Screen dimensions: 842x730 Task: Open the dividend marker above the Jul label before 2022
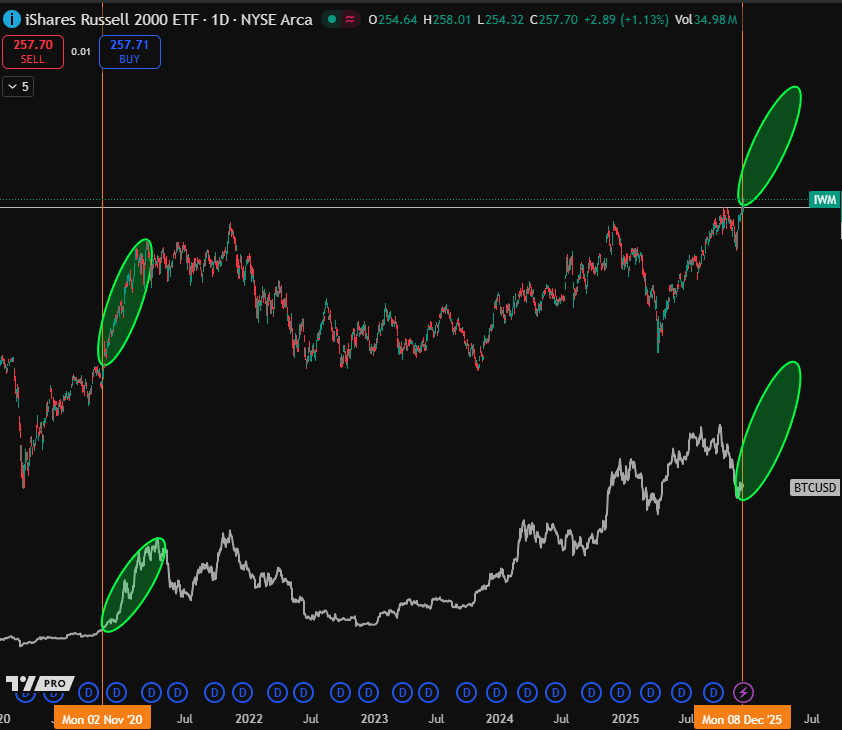pyautogui.click(x=178, y=692)
